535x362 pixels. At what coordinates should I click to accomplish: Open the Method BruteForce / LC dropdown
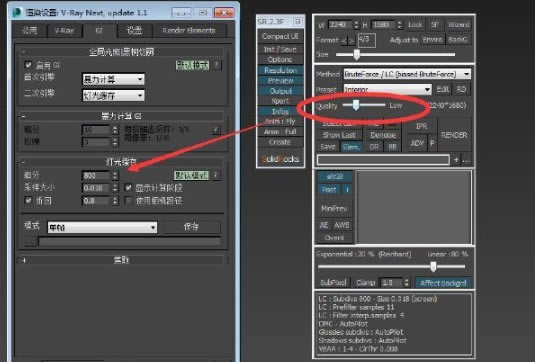pyautogui.click(x=407, y=74)
